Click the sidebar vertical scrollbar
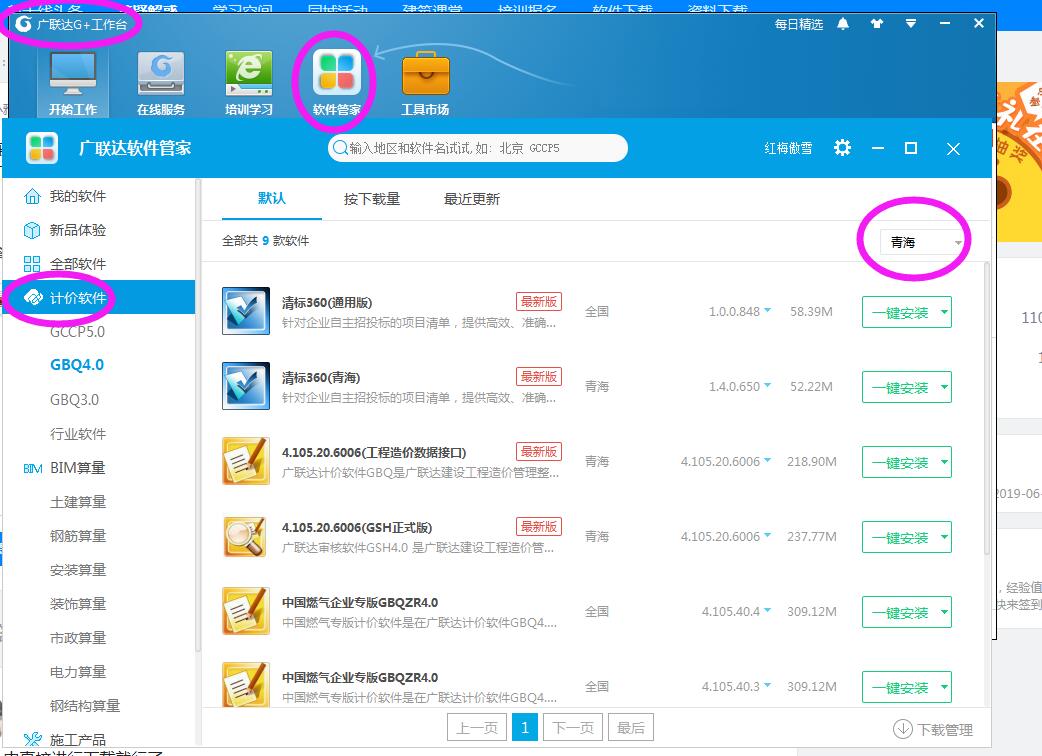 tap(197, 415)
